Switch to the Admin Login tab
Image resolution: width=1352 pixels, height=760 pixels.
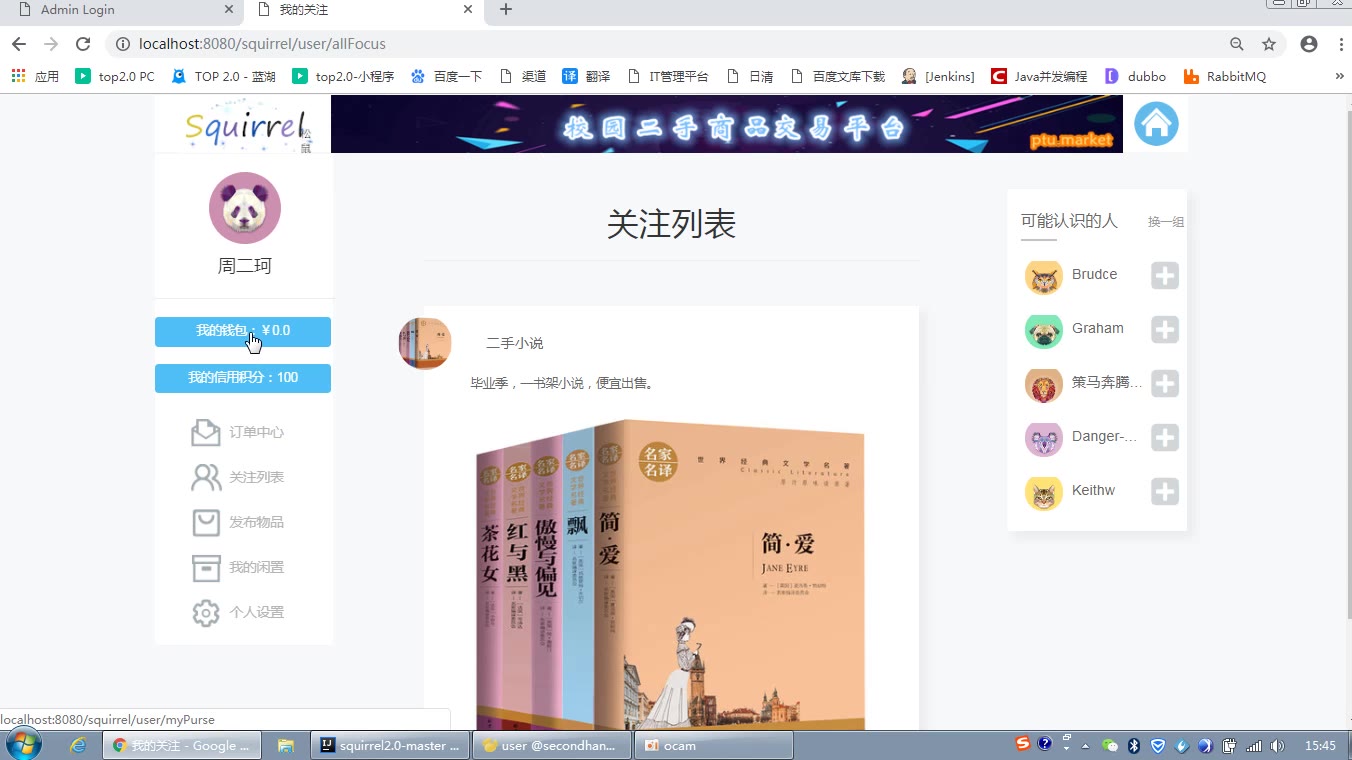[x=120, y=10]
